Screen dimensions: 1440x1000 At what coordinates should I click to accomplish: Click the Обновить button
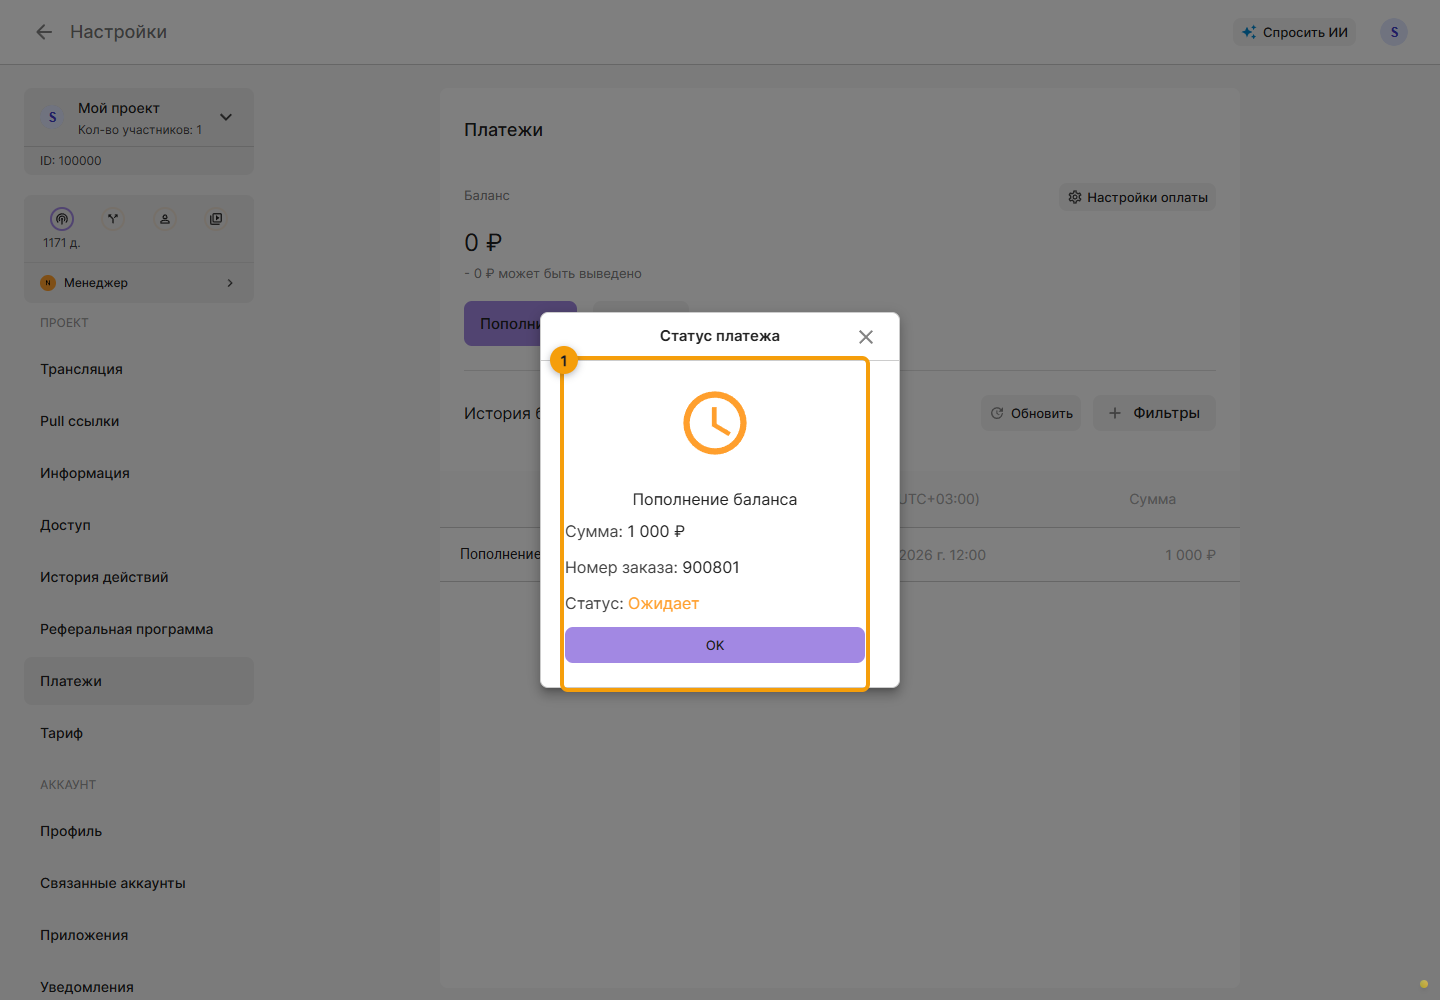pyautogui.click(x=1031, y=413)
